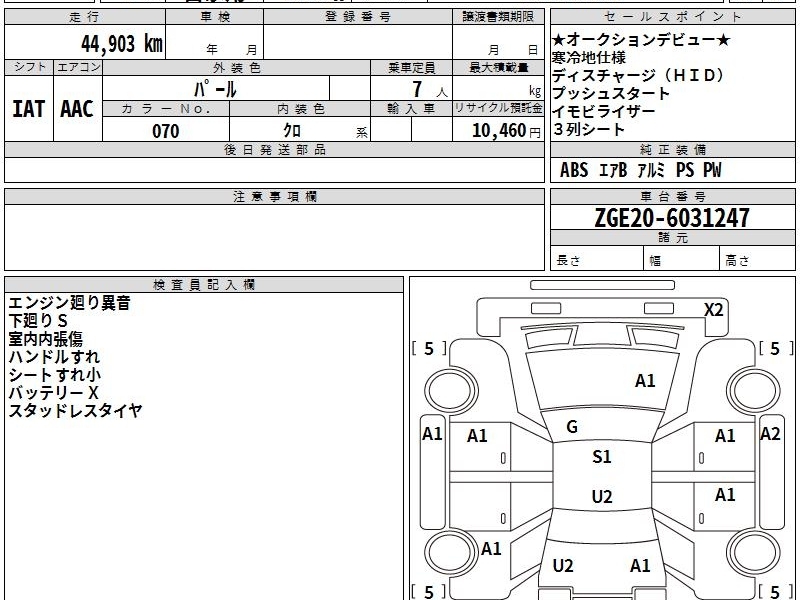Image resolution: width=800 pixels, height=600 pixels.
Task: Select the 外装色 header
Action: click(236, 67)
